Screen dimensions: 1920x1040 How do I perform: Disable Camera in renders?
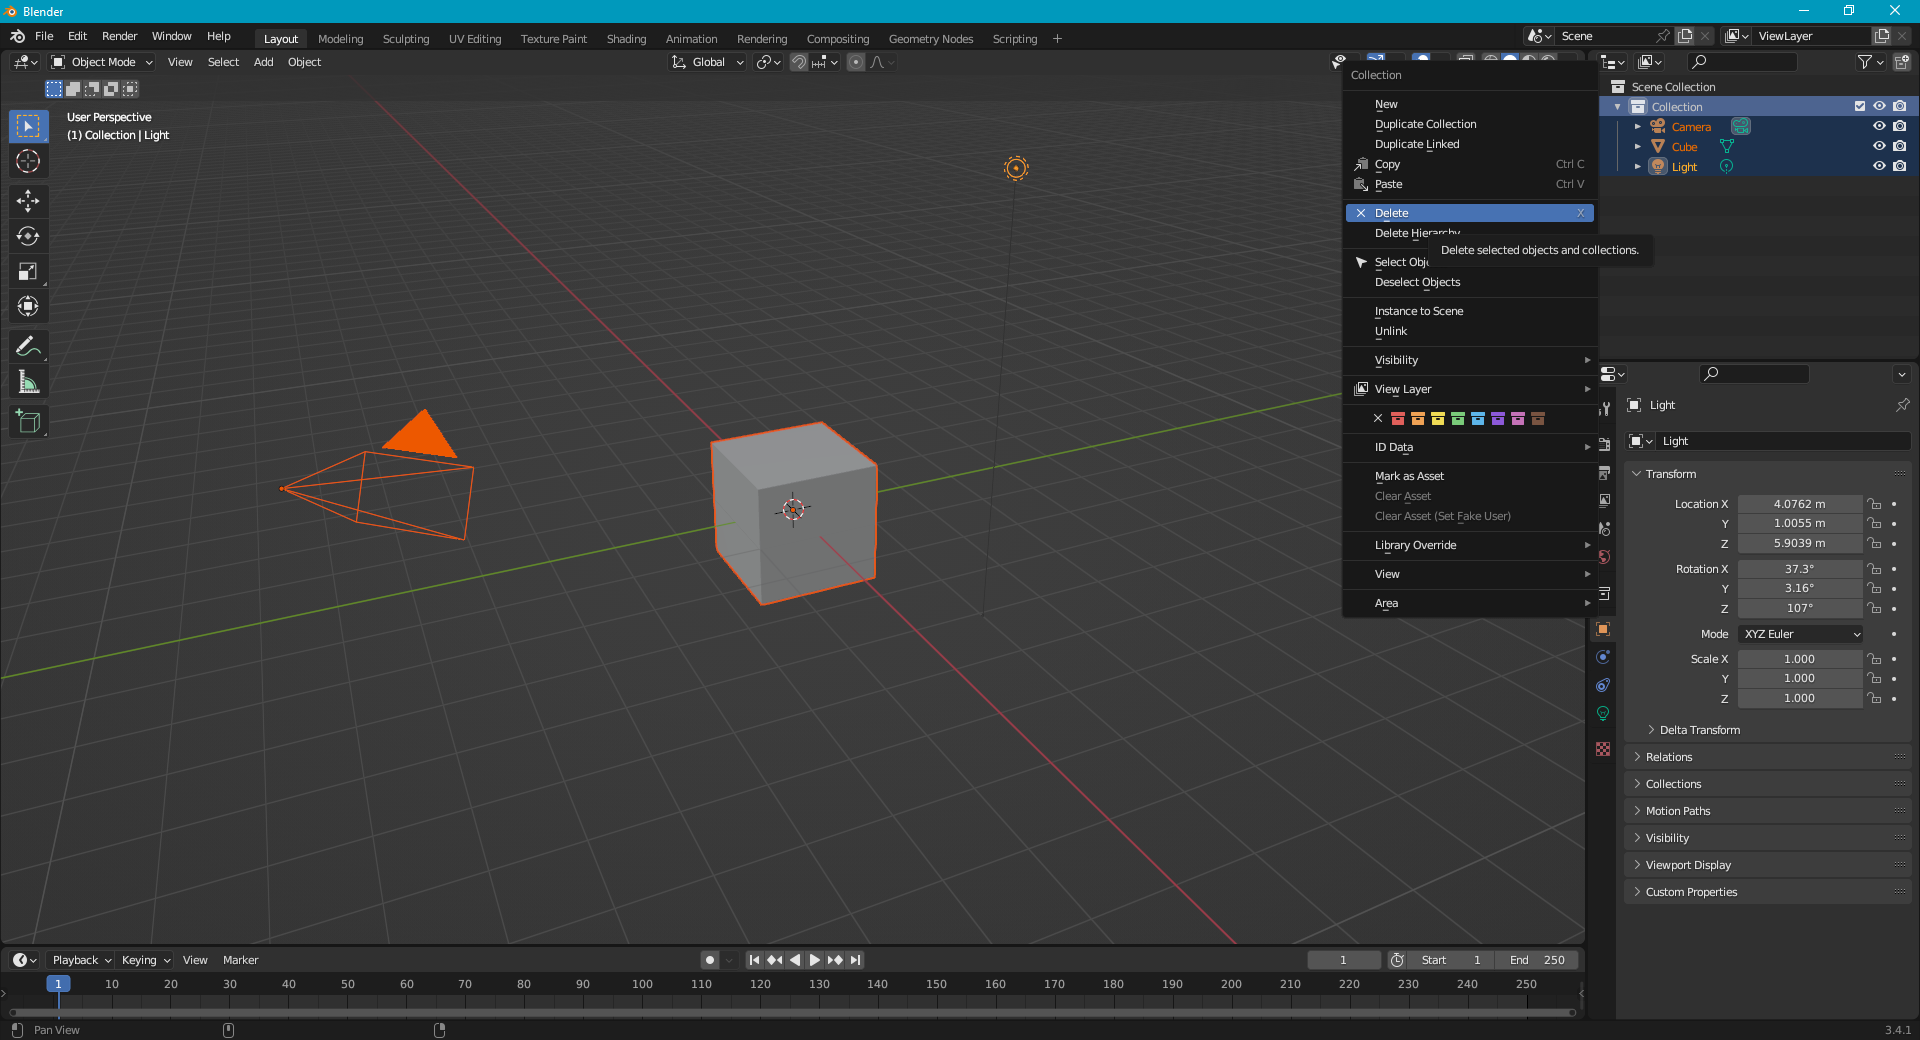click(x=1900, y=127)
